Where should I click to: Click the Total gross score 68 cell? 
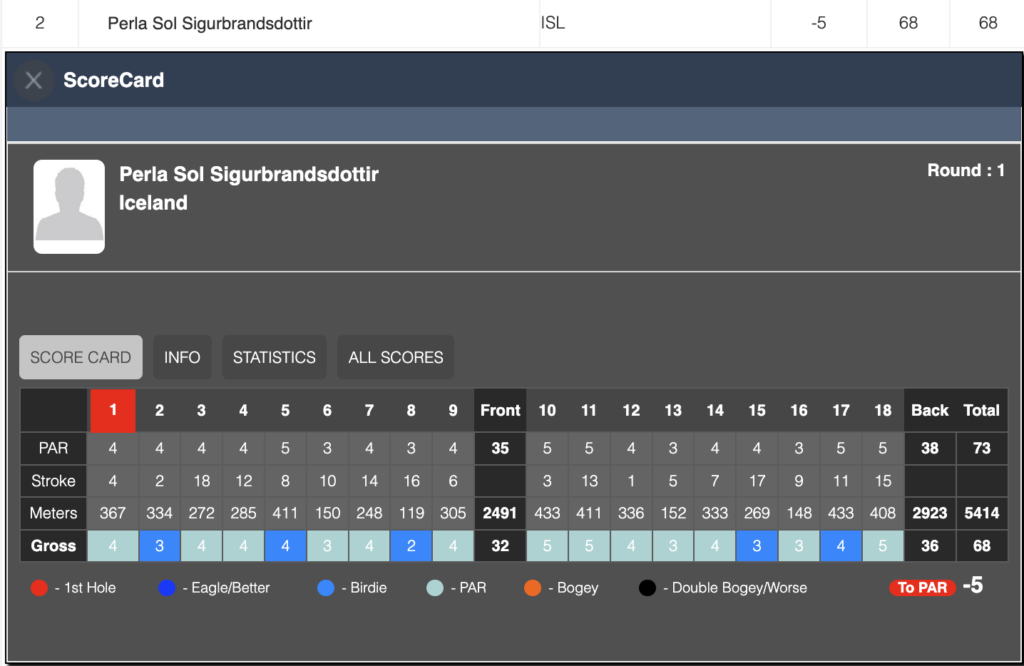(982, 546)
